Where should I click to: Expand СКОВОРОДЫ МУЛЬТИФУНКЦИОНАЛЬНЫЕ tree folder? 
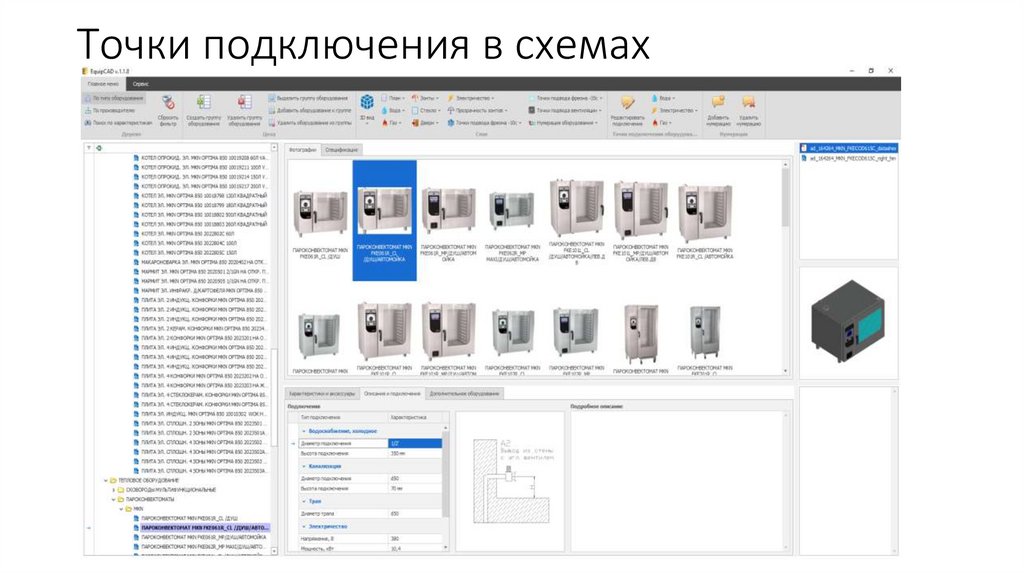pos(114,490)
